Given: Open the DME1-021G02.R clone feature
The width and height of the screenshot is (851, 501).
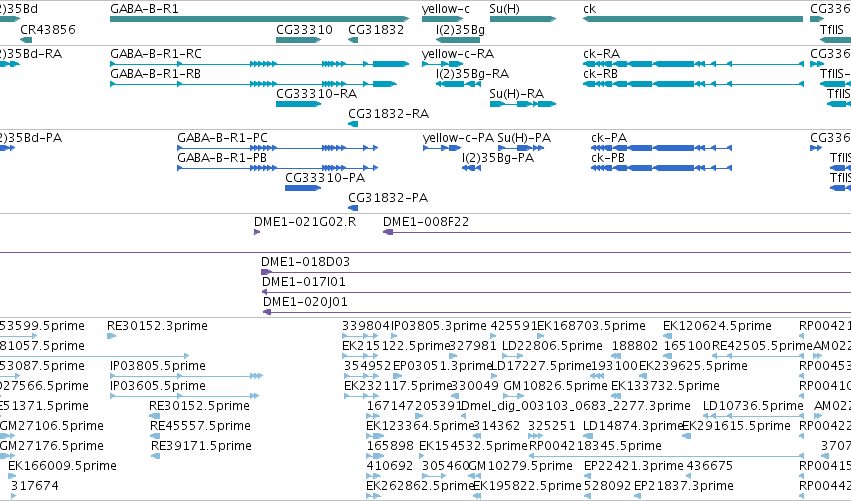Looking at the screenshot, I should point(257,232).
